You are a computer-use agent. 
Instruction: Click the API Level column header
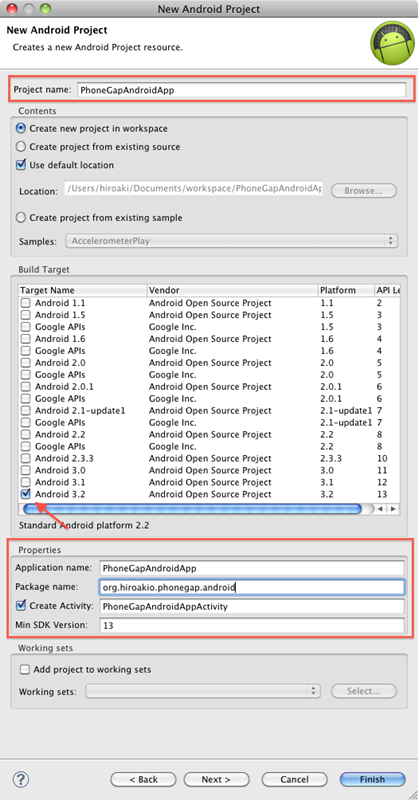pos(387,290)
